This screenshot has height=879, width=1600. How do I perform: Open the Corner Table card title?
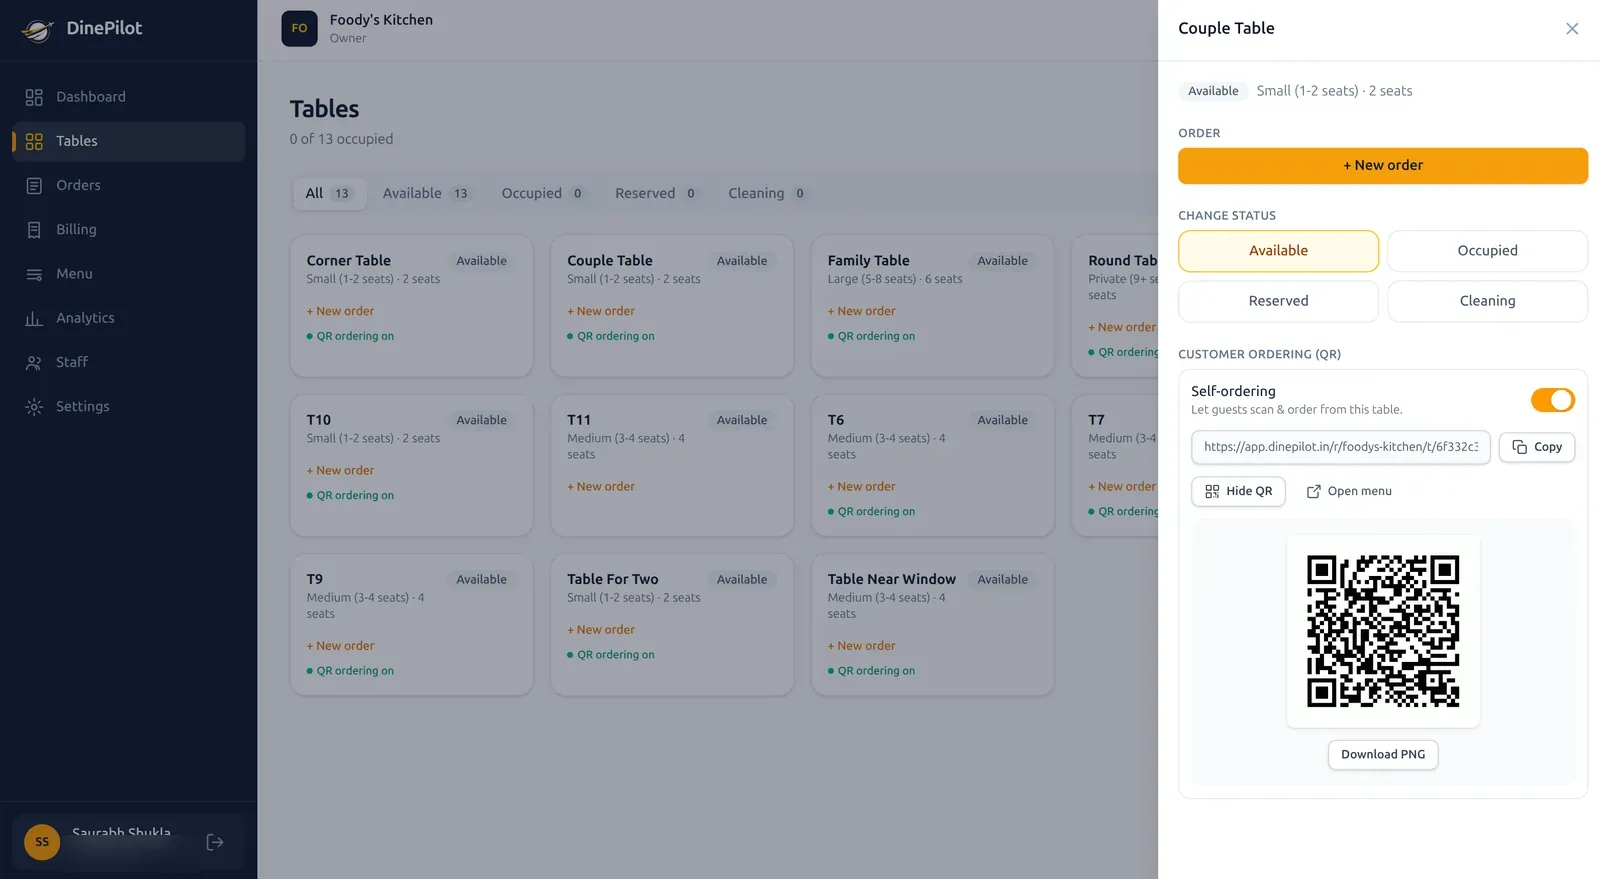click(x=348, y=260)
